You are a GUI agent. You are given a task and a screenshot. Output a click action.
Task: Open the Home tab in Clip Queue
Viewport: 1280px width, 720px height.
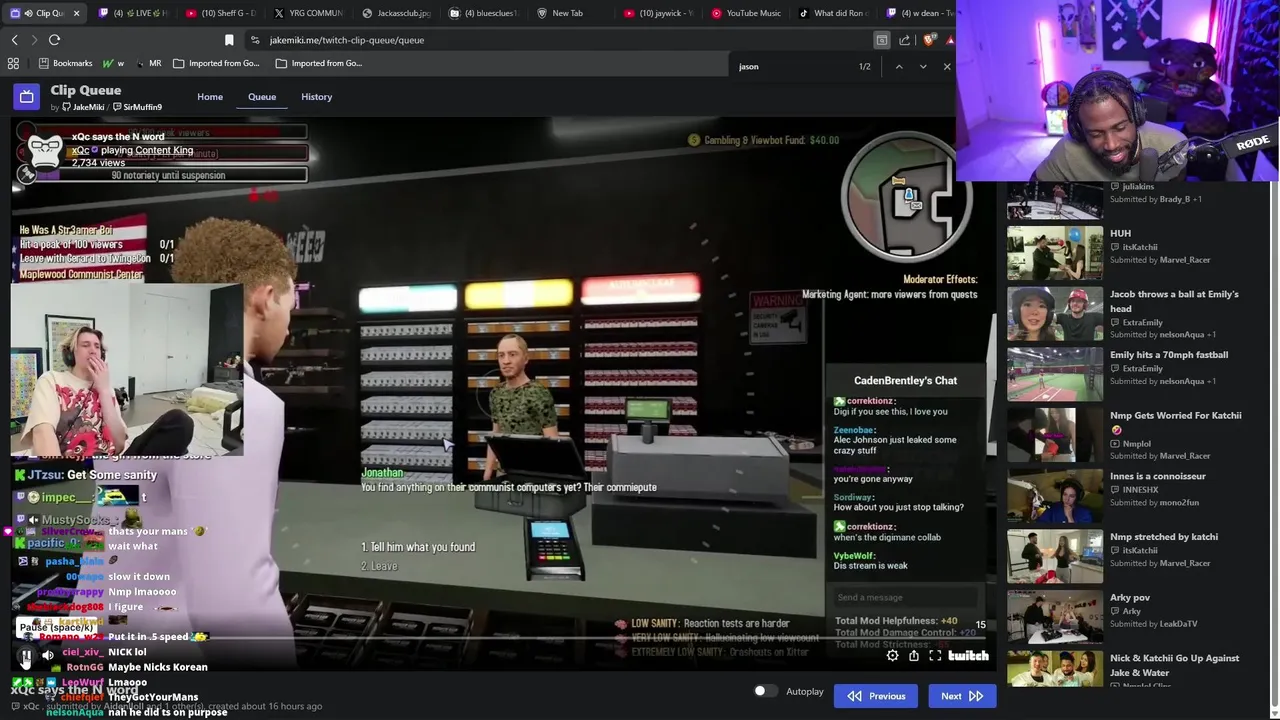click(210, 97)
